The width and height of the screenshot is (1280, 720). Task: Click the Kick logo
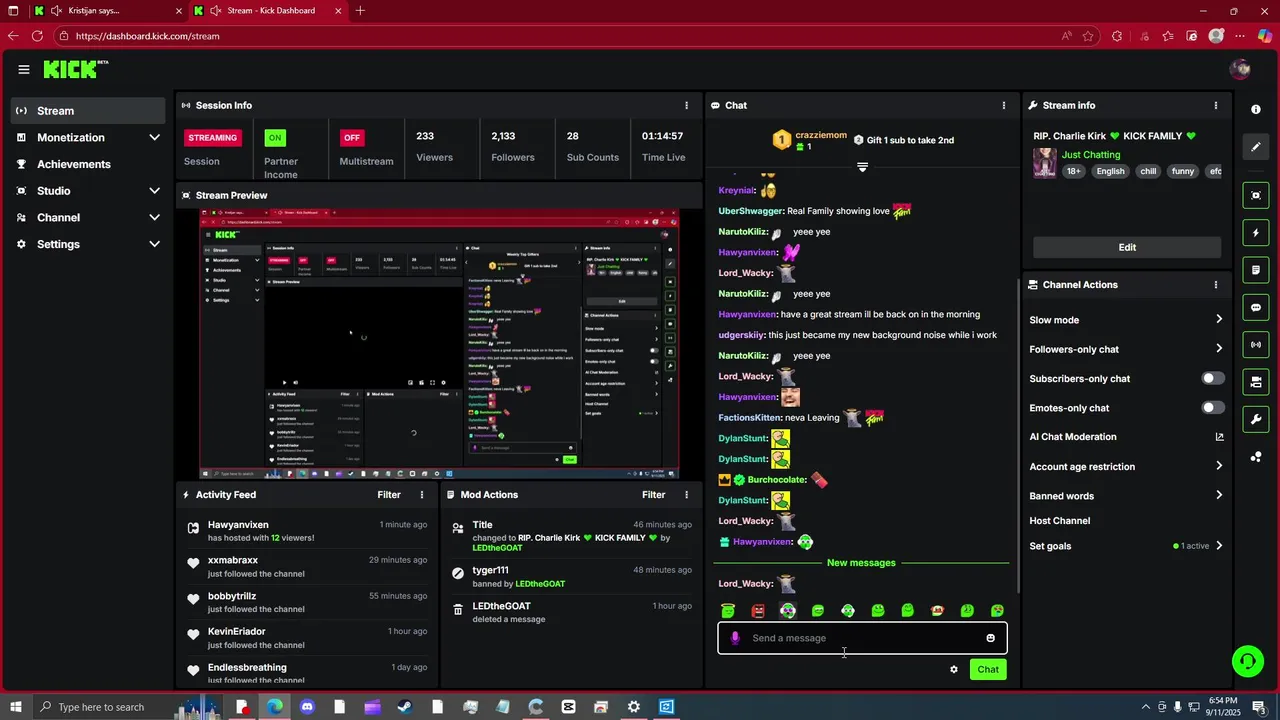pyautogui.click(x=75, y=69)
